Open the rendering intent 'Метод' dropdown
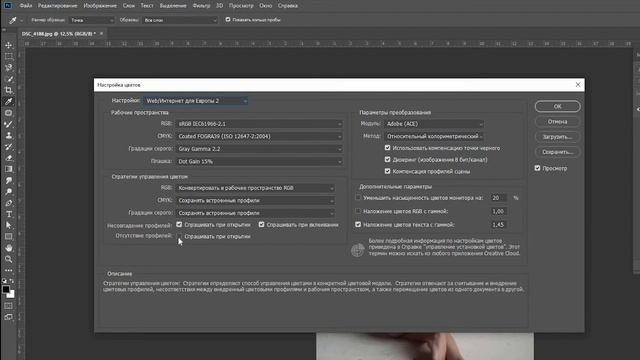Screen dimensions: 640x360 (434, 136)
